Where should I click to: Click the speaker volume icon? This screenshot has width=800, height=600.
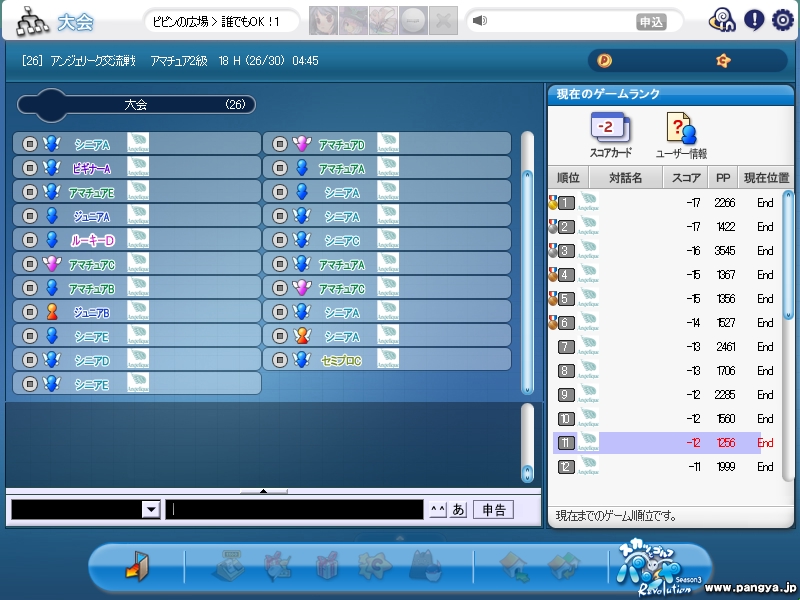480,21
